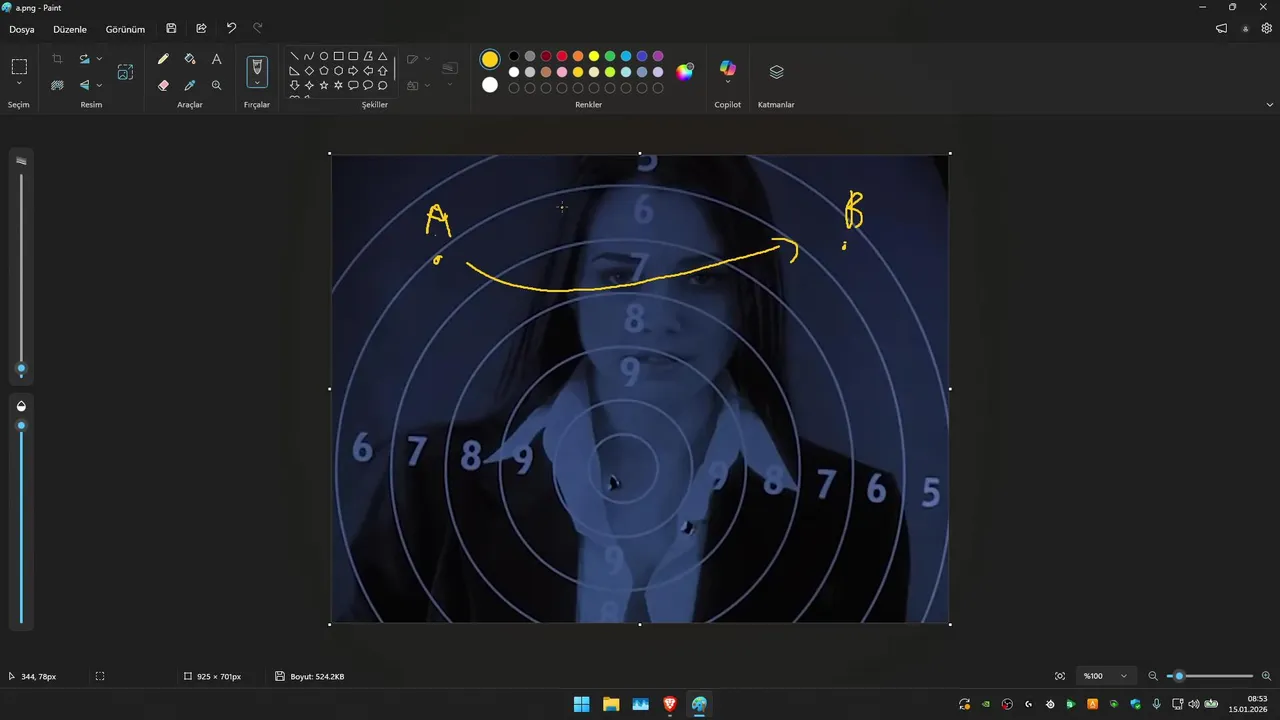Click the brush size slider handle

tap(21, 369)
